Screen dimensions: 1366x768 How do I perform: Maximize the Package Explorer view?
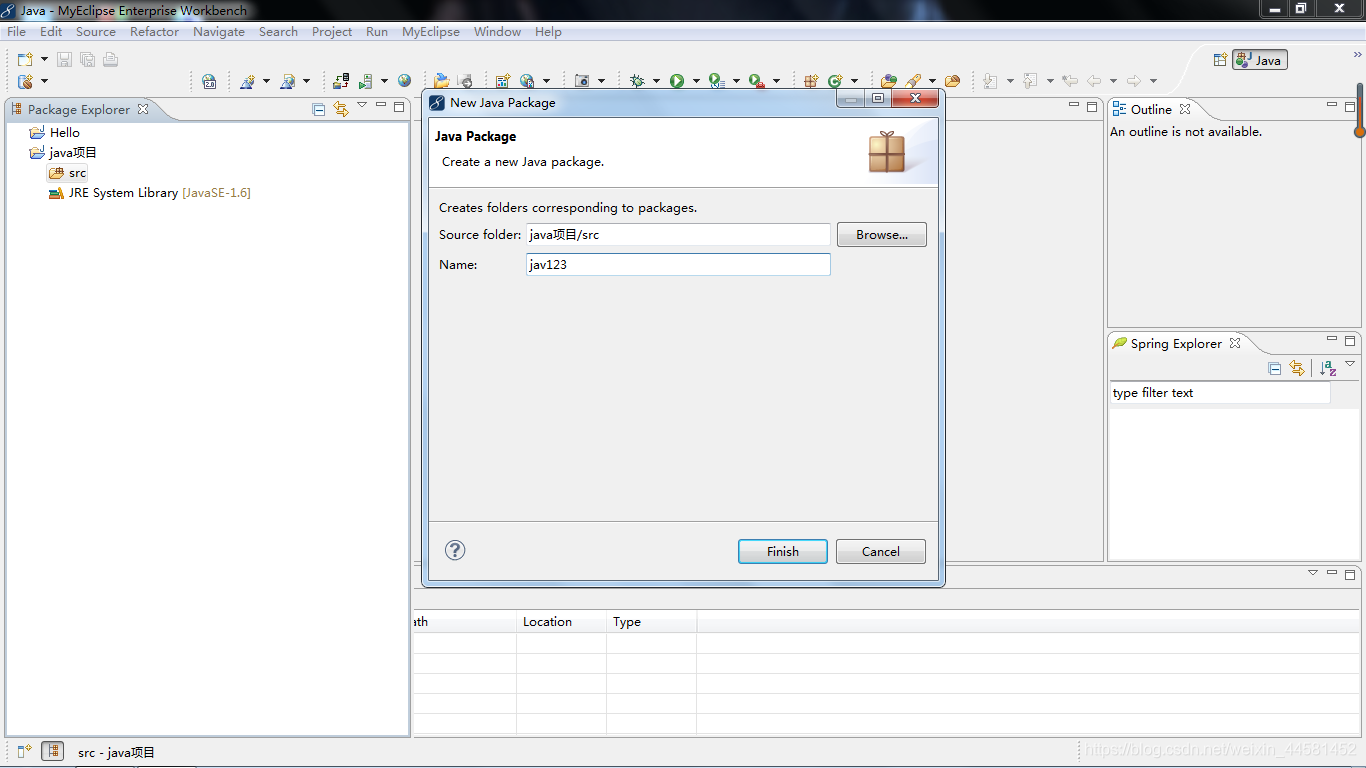click(399, 106)
